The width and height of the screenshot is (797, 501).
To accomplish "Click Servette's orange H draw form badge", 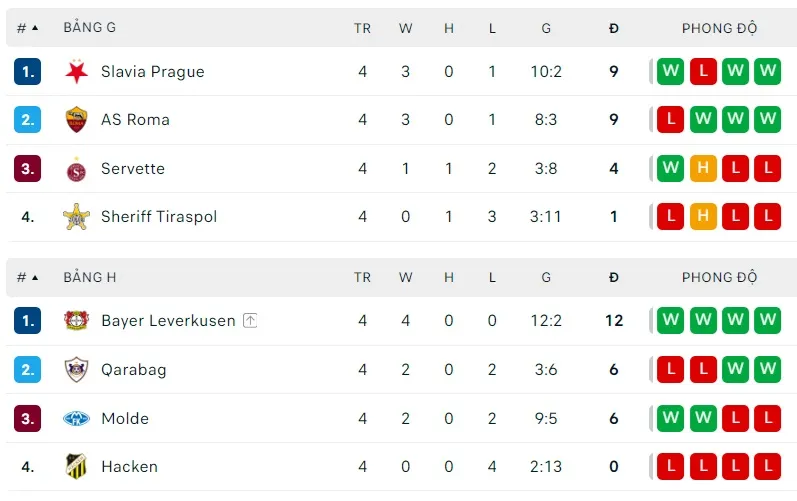I will click(703, 169).
